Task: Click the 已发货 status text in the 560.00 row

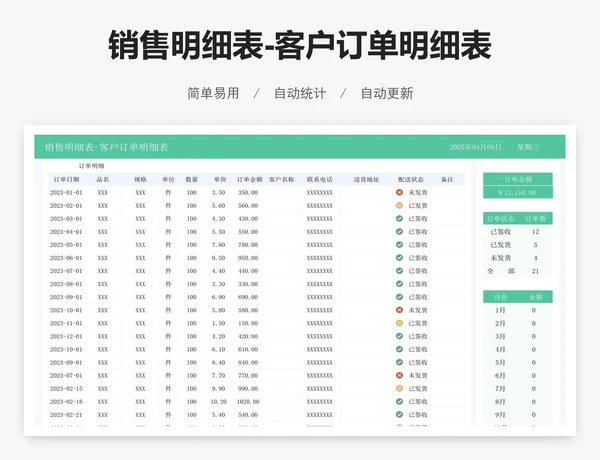Action: [418, 206]
